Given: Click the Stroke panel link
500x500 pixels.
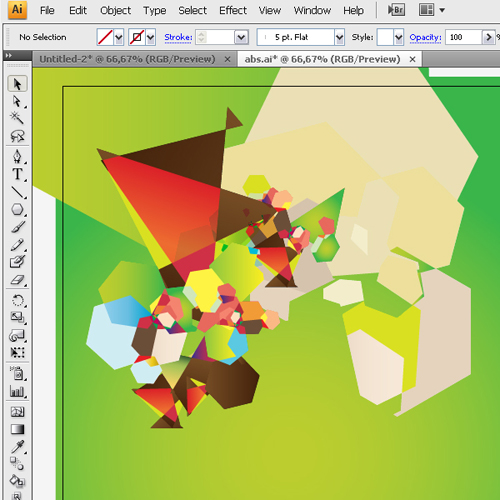Looking at the screenshot, I should [178, 37].
